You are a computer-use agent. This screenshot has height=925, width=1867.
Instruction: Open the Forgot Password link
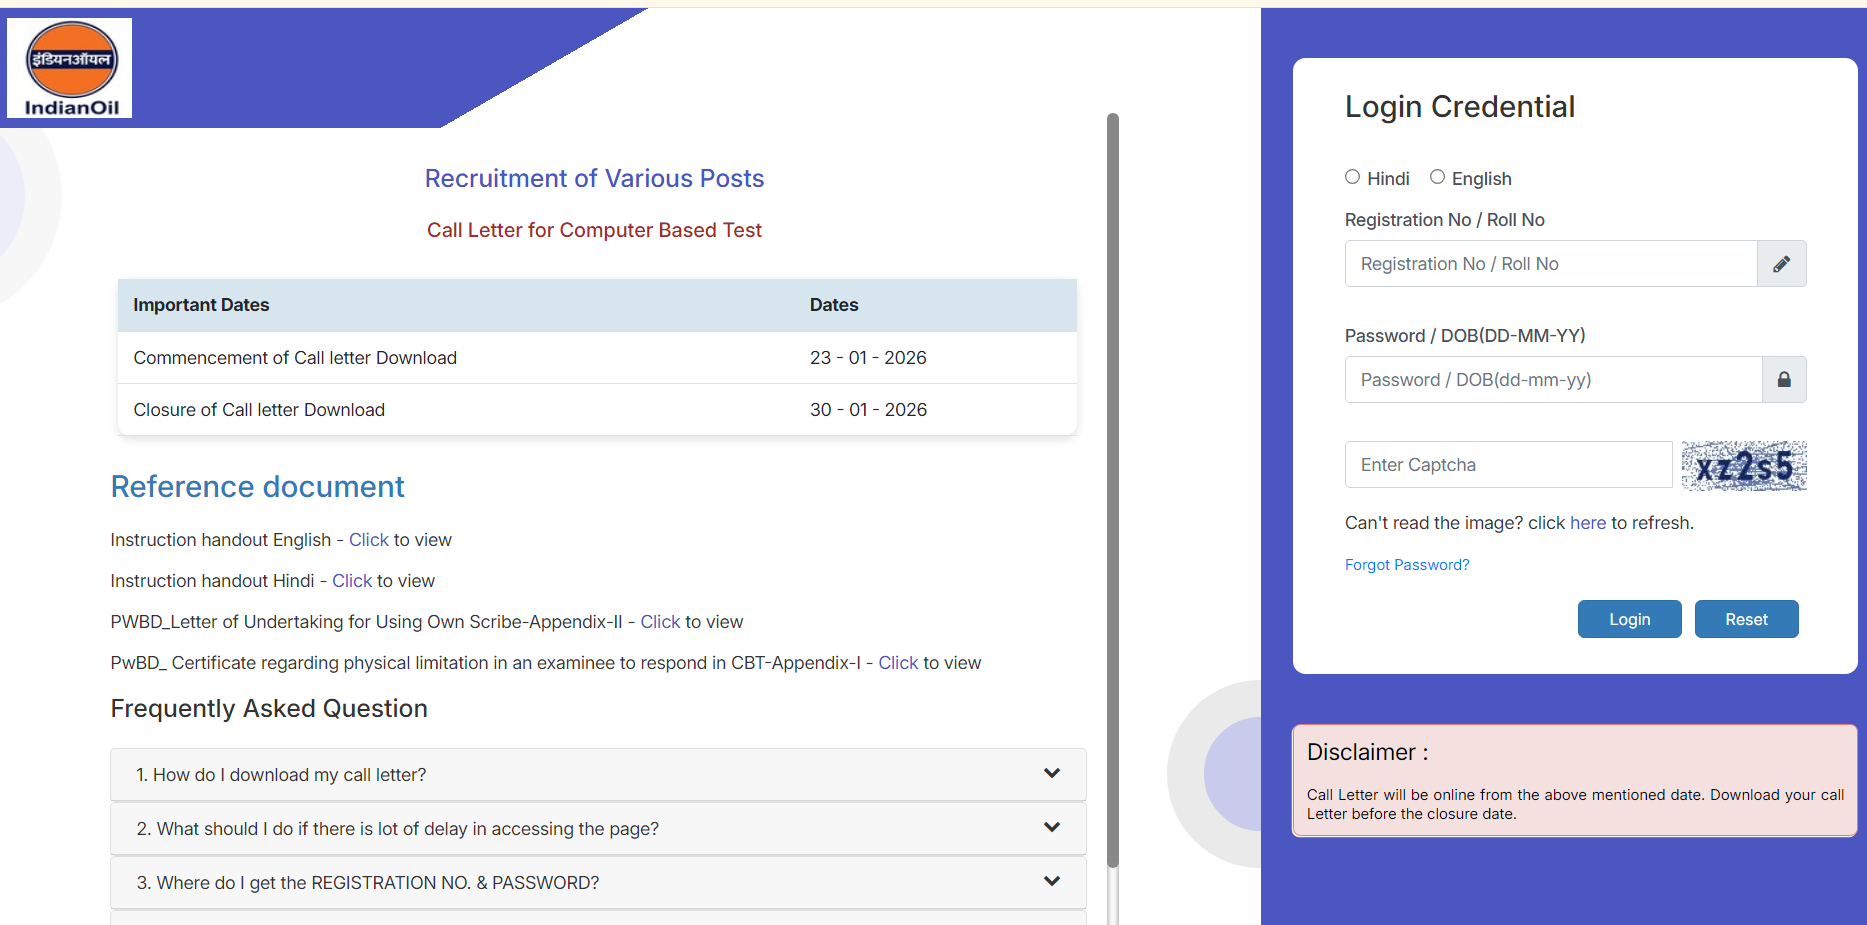(x=1406, y=565)
